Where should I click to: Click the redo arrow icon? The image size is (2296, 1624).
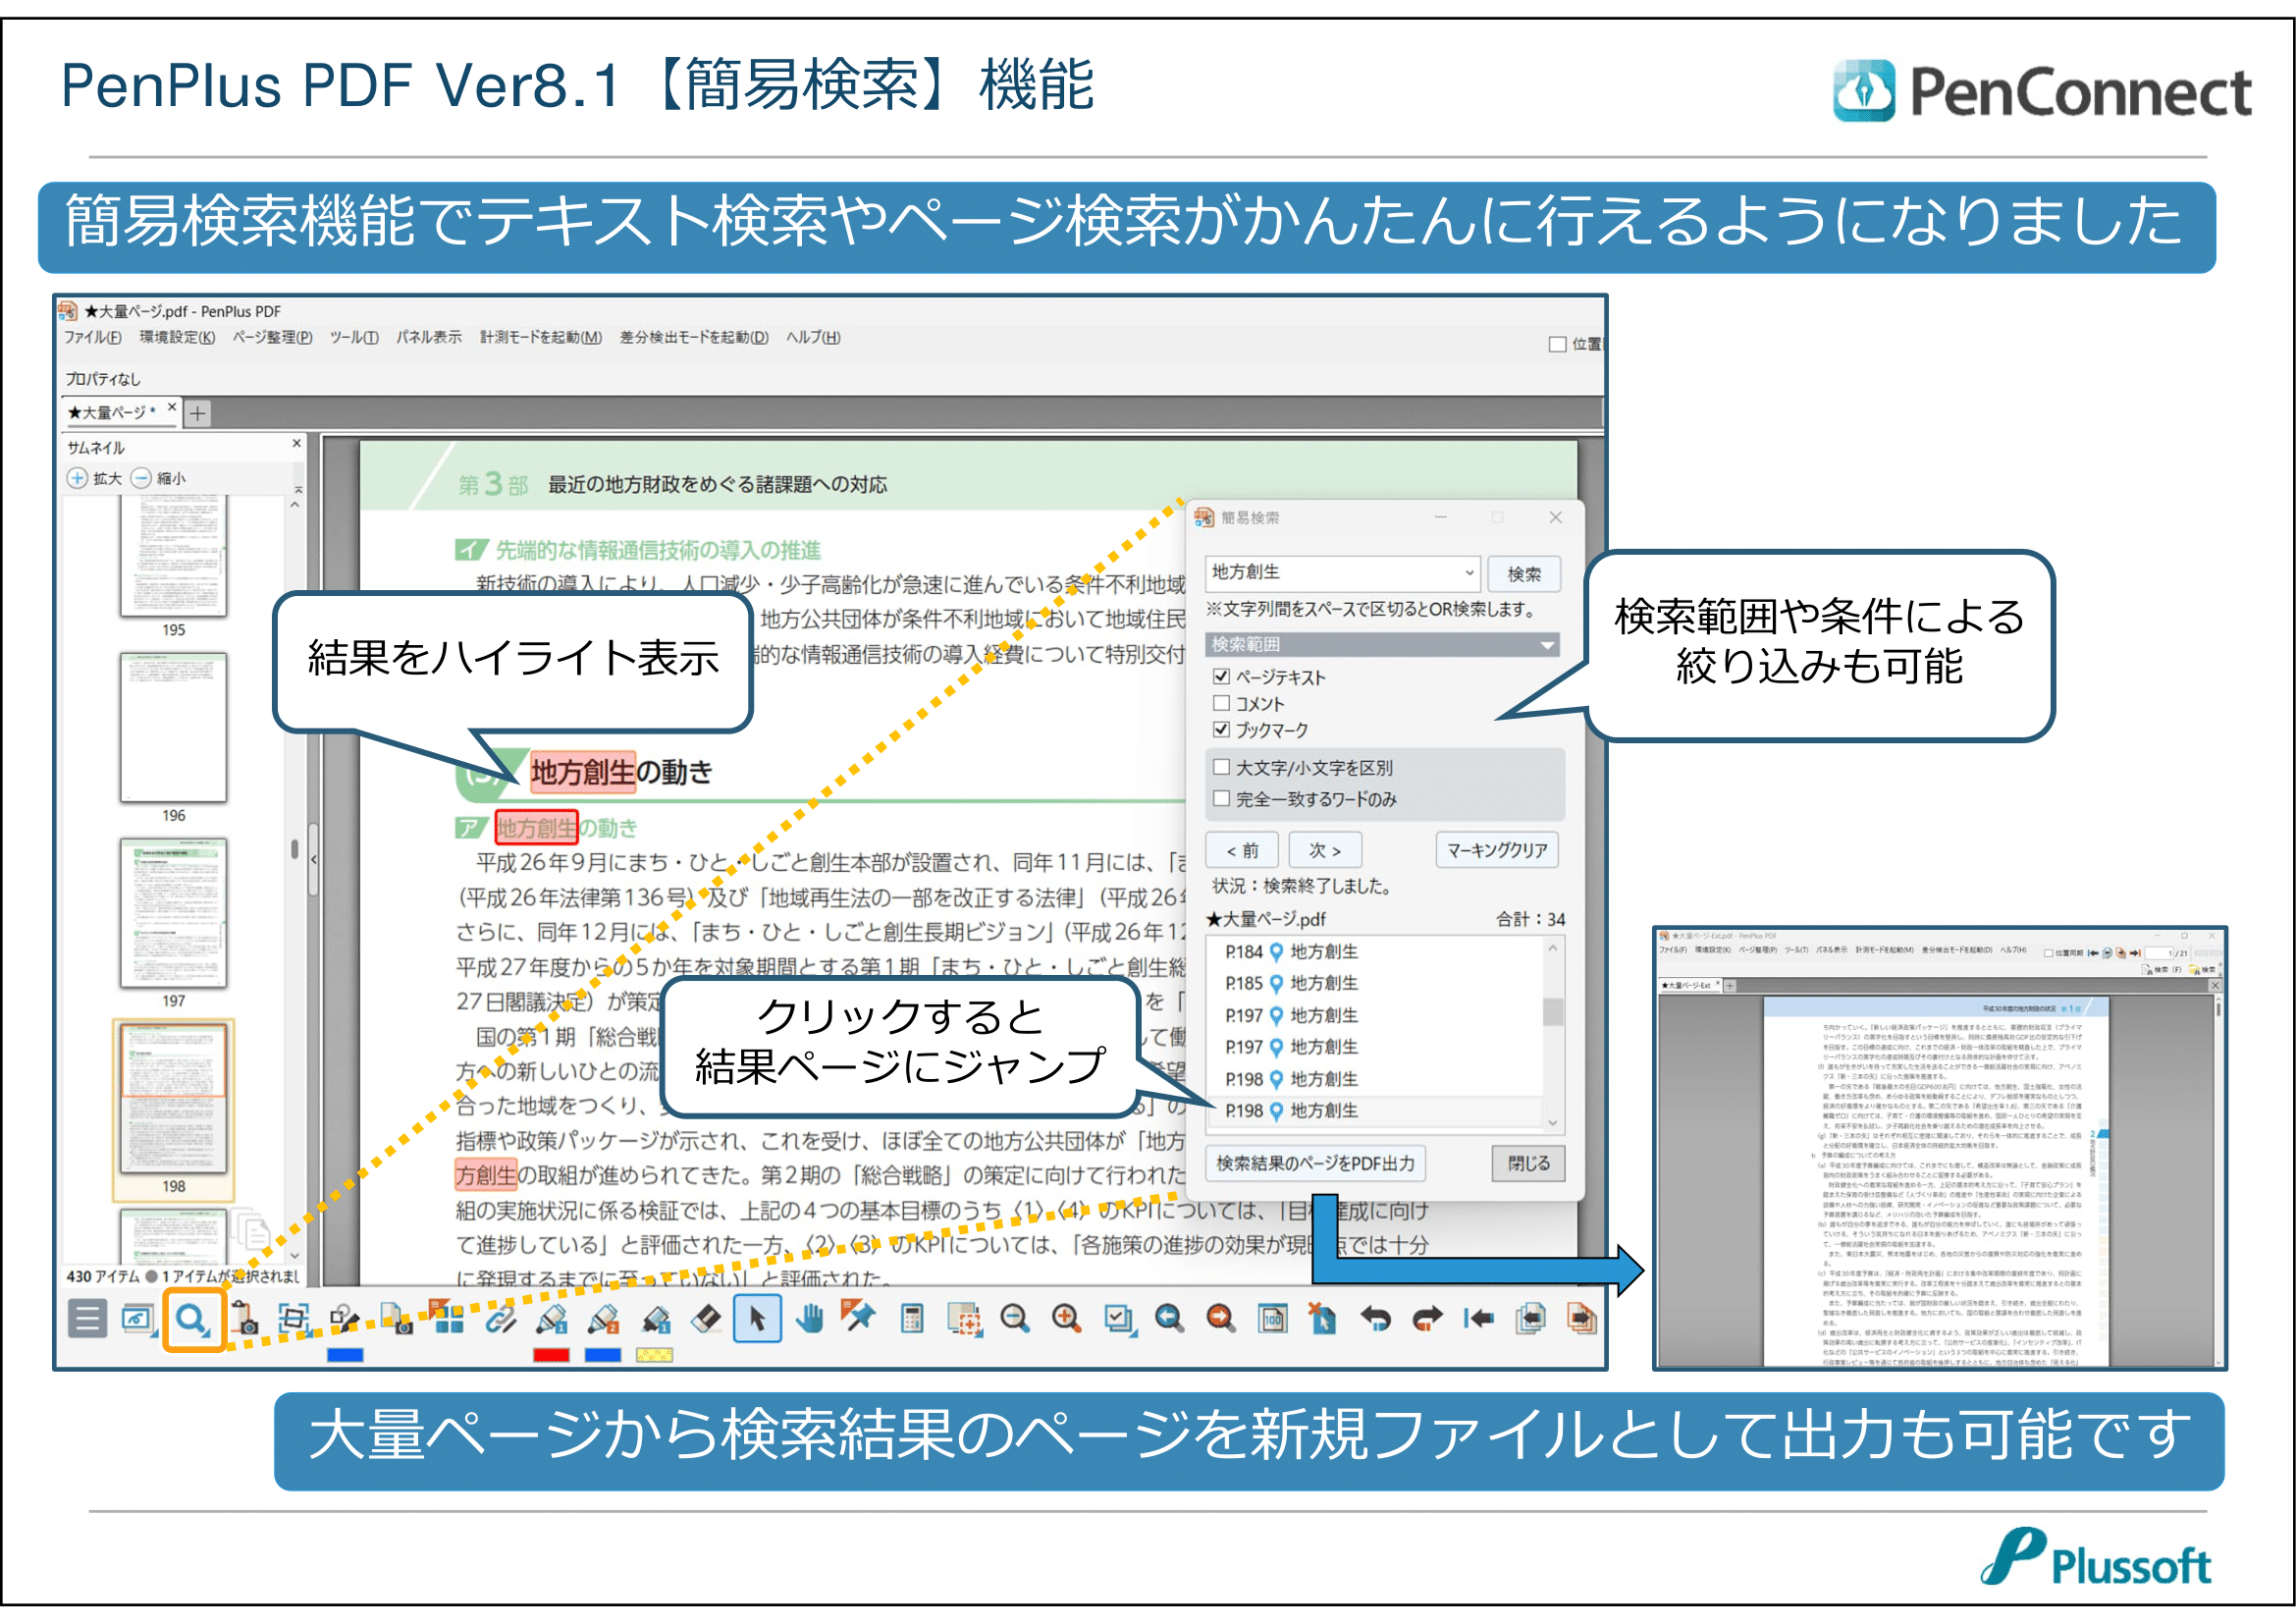[1427, 1319]
